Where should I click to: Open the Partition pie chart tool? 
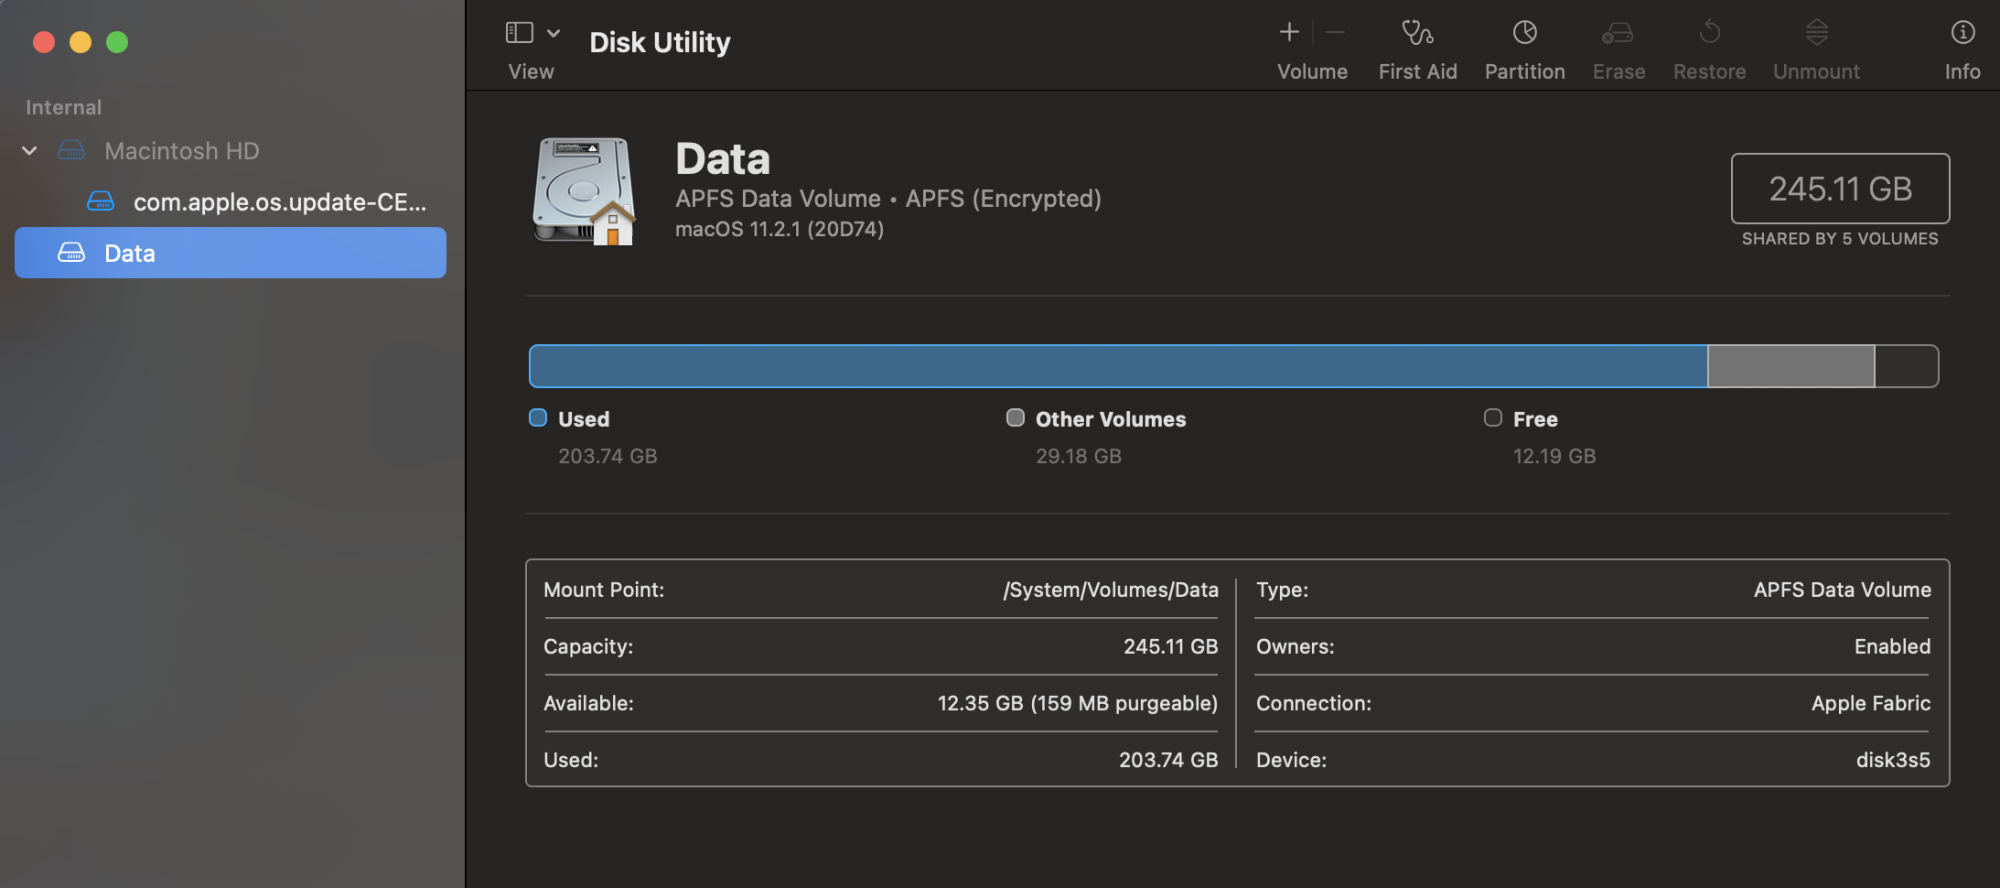1524,34
